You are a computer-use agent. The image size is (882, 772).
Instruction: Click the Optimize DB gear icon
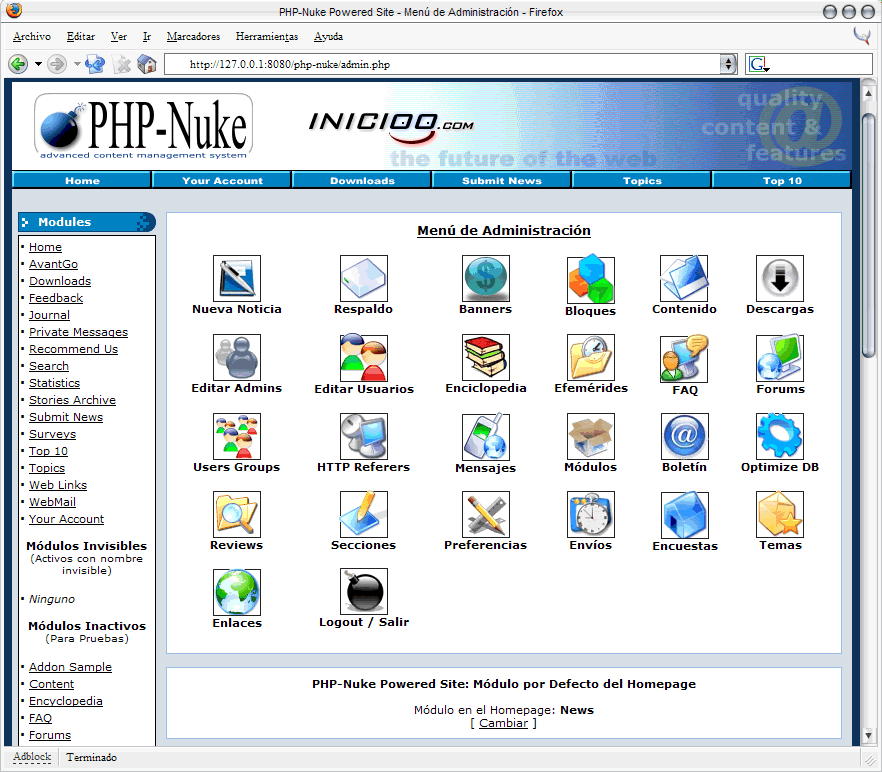[780, 436]
